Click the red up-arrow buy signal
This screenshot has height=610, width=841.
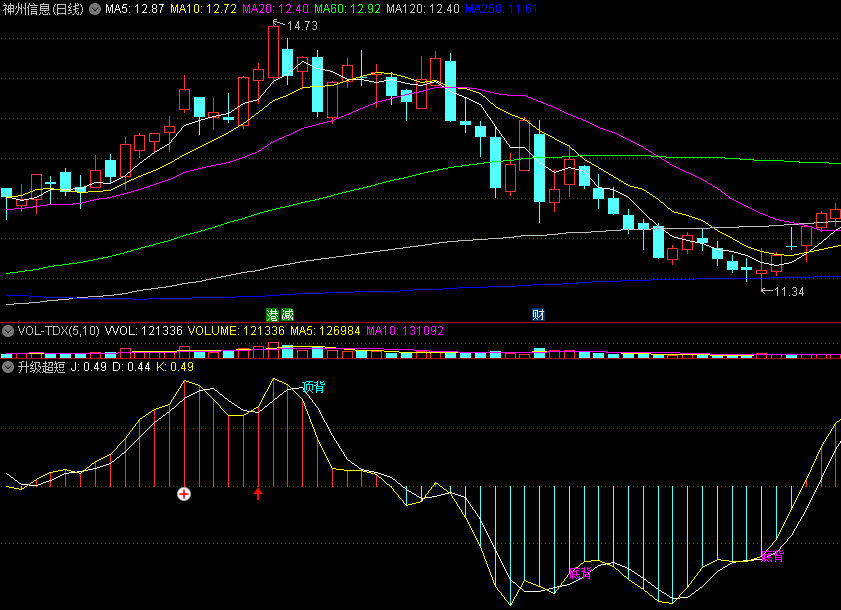point(258,494)
